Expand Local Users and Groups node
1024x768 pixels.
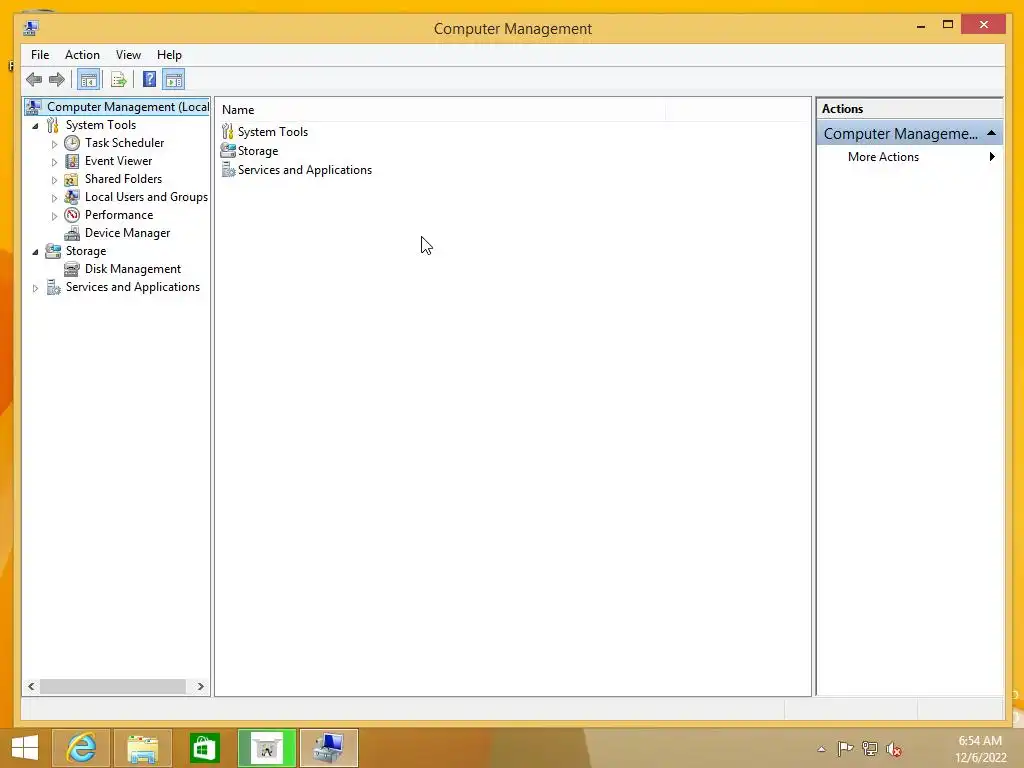[x=54, y=197]
